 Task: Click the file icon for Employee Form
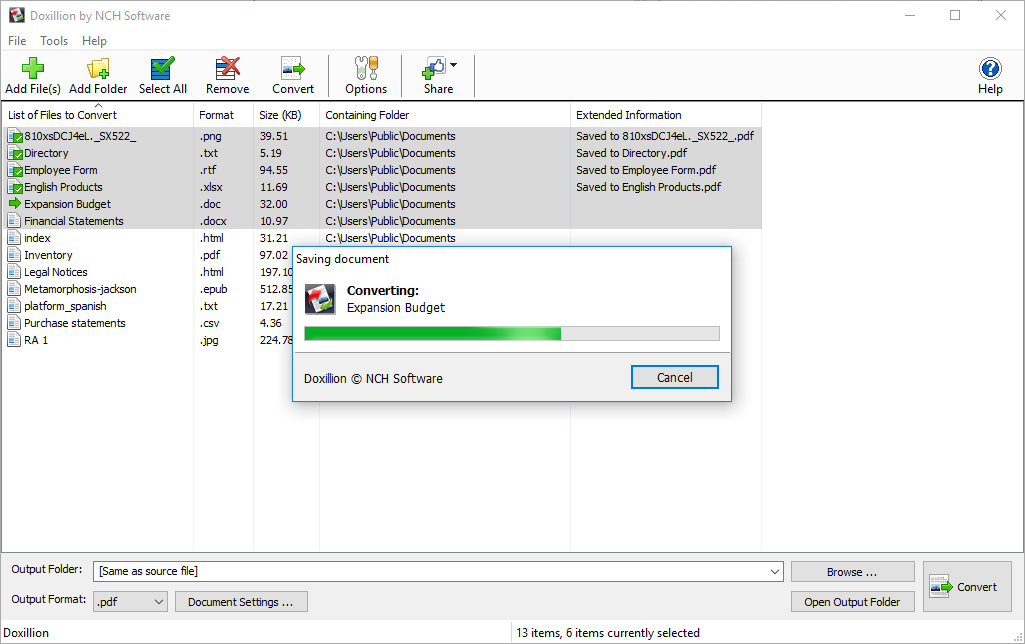14,170
